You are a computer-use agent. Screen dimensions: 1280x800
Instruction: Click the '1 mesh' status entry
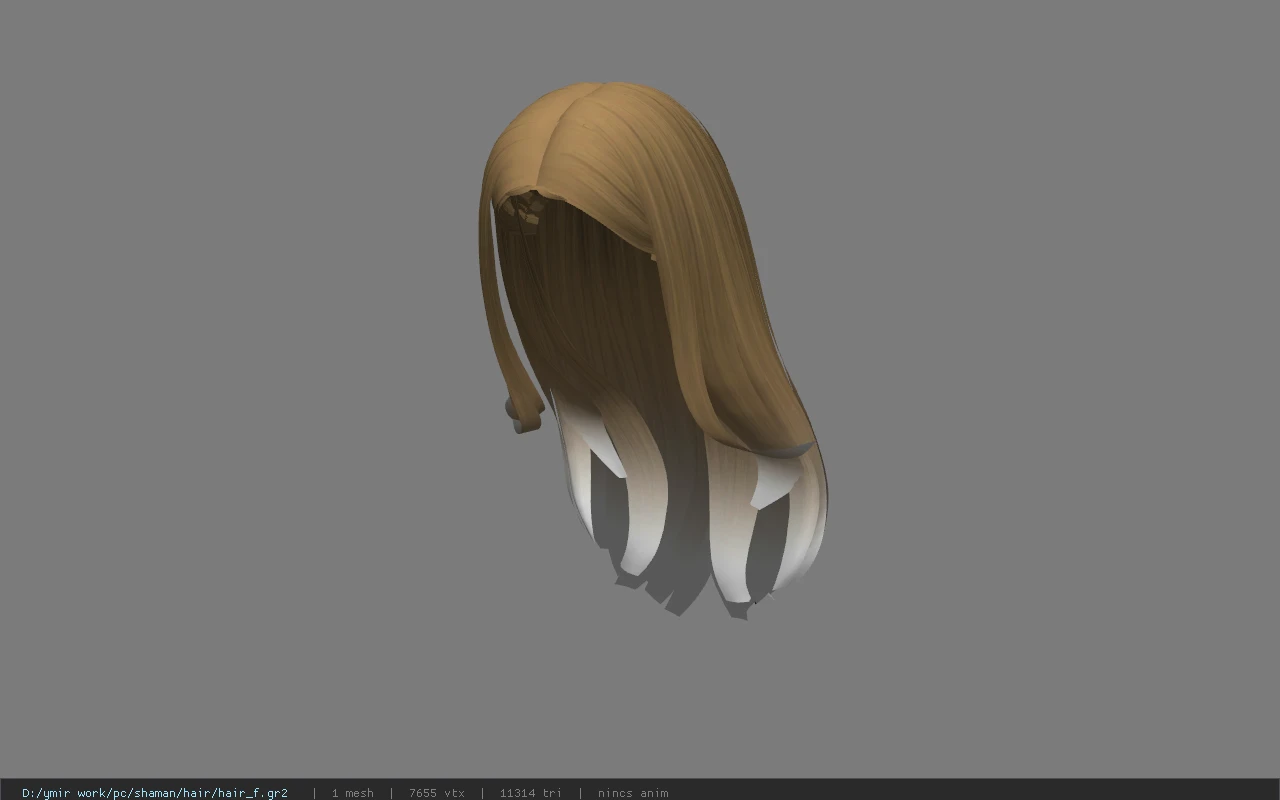353,793
